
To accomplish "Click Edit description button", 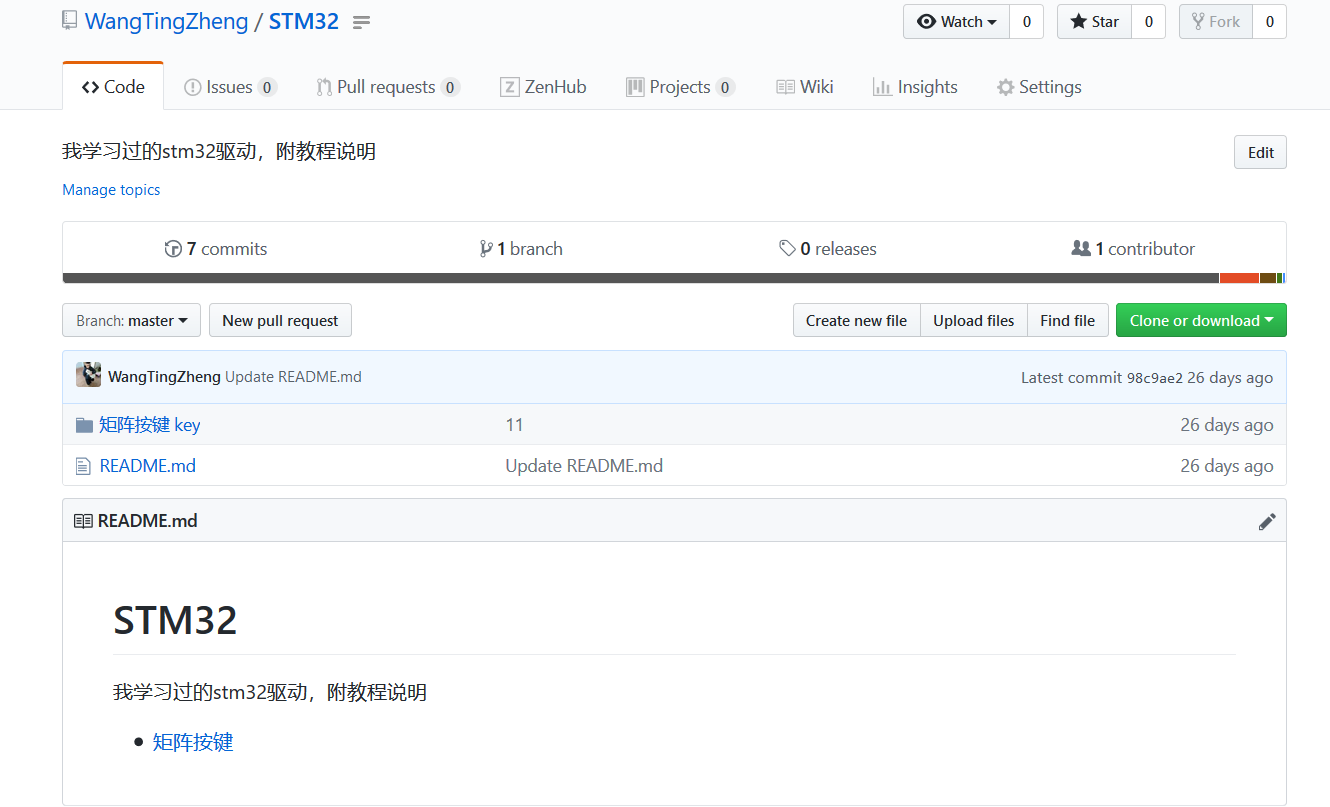I will coord(1260,152).
